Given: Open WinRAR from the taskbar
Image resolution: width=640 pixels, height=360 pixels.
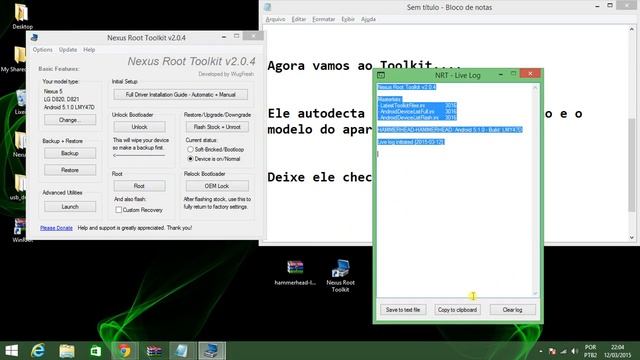Looking at the screenshot, I should point(154,351).
